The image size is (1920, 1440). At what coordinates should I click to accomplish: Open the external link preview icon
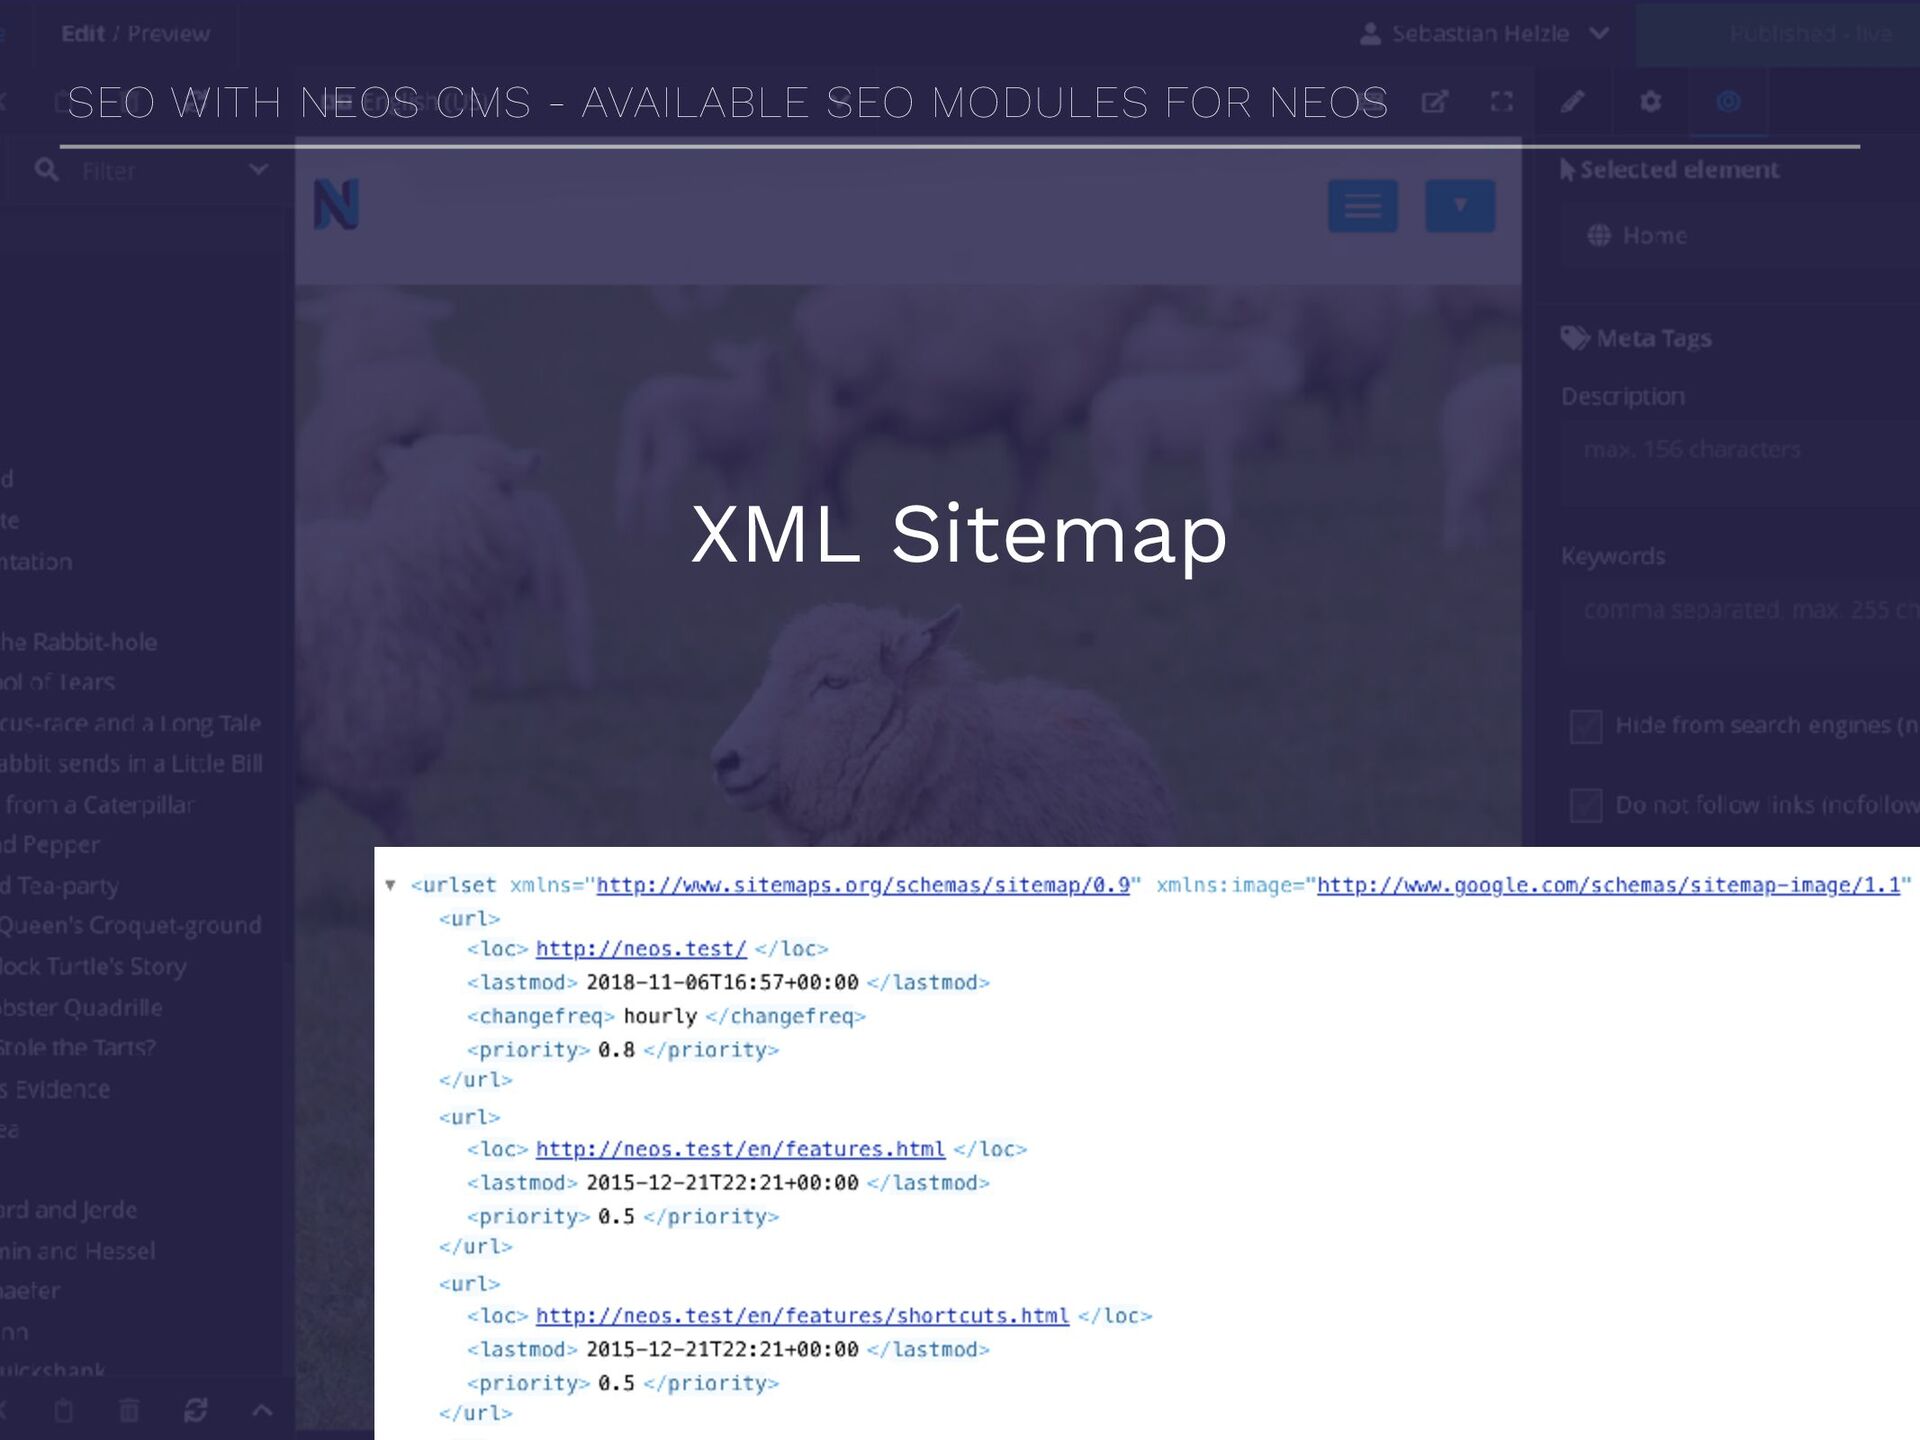tap(1435, 101)
